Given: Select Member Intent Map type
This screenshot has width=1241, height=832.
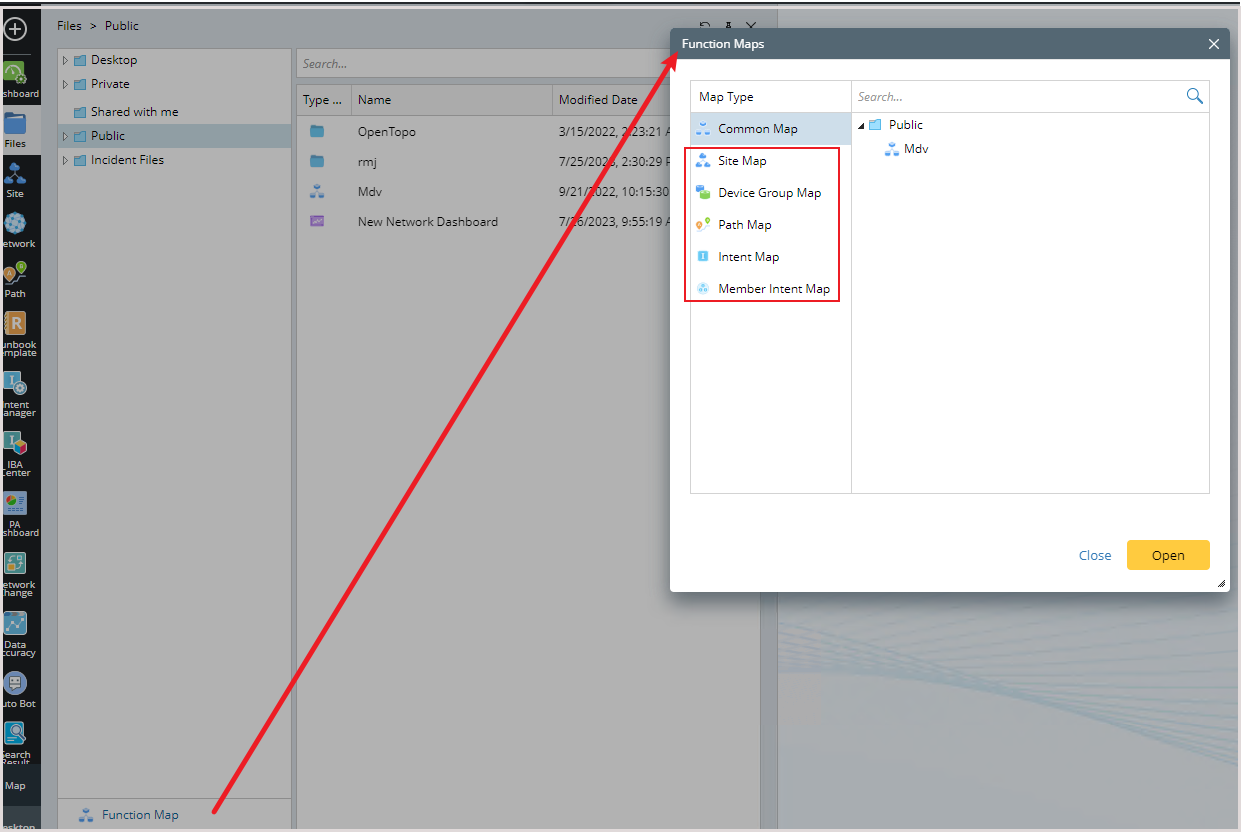Looking at the screenshot, I should tap(770, 289).
